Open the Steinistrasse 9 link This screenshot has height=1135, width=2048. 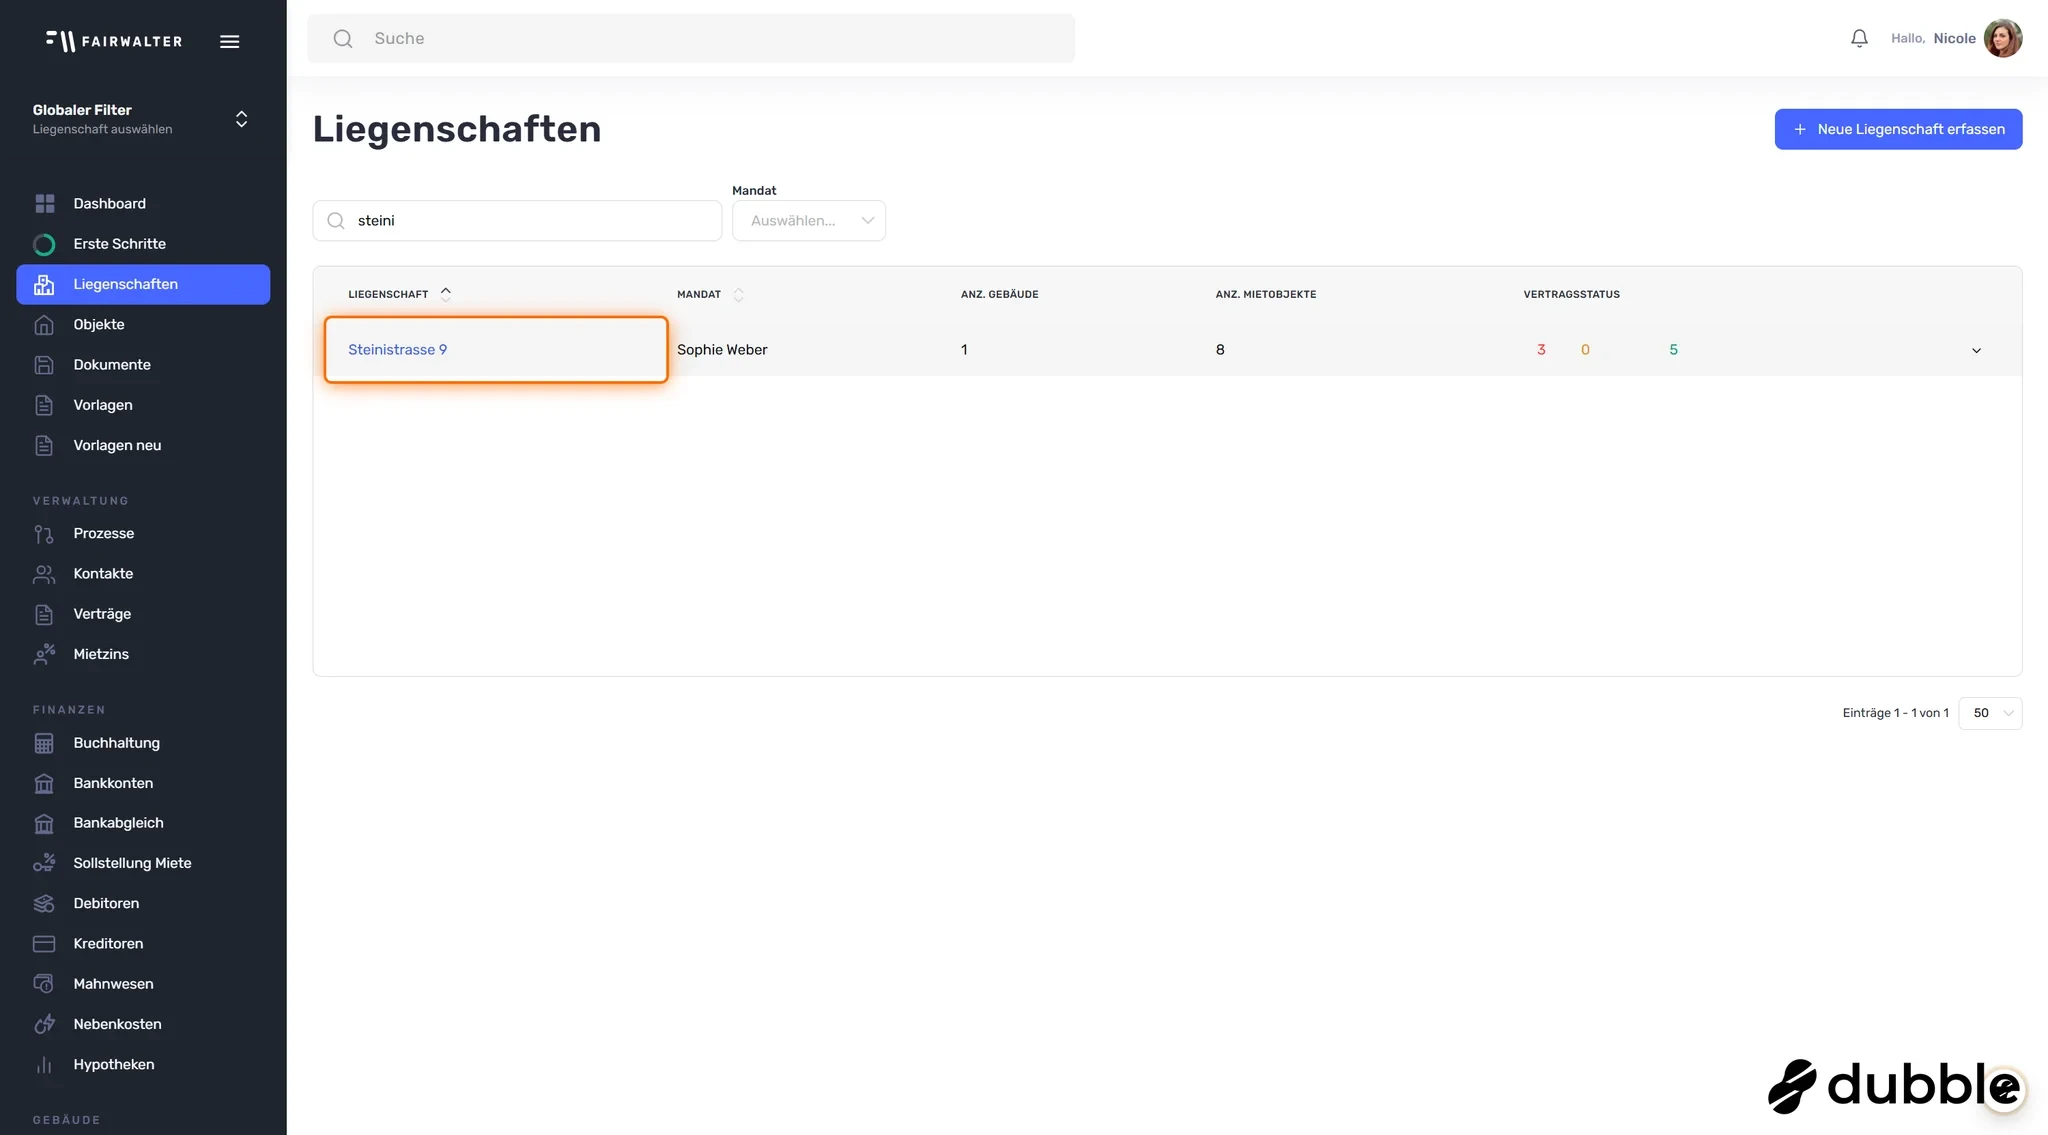click(397, 350)
